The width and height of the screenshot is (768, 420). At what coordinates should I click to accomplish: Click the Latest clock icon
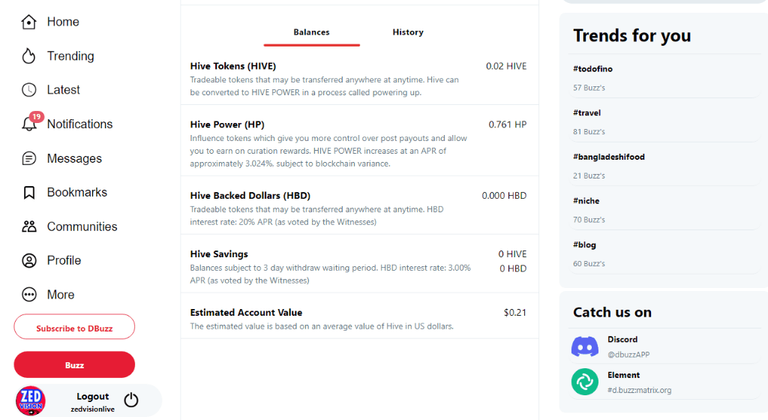click(x=29, y=90)
